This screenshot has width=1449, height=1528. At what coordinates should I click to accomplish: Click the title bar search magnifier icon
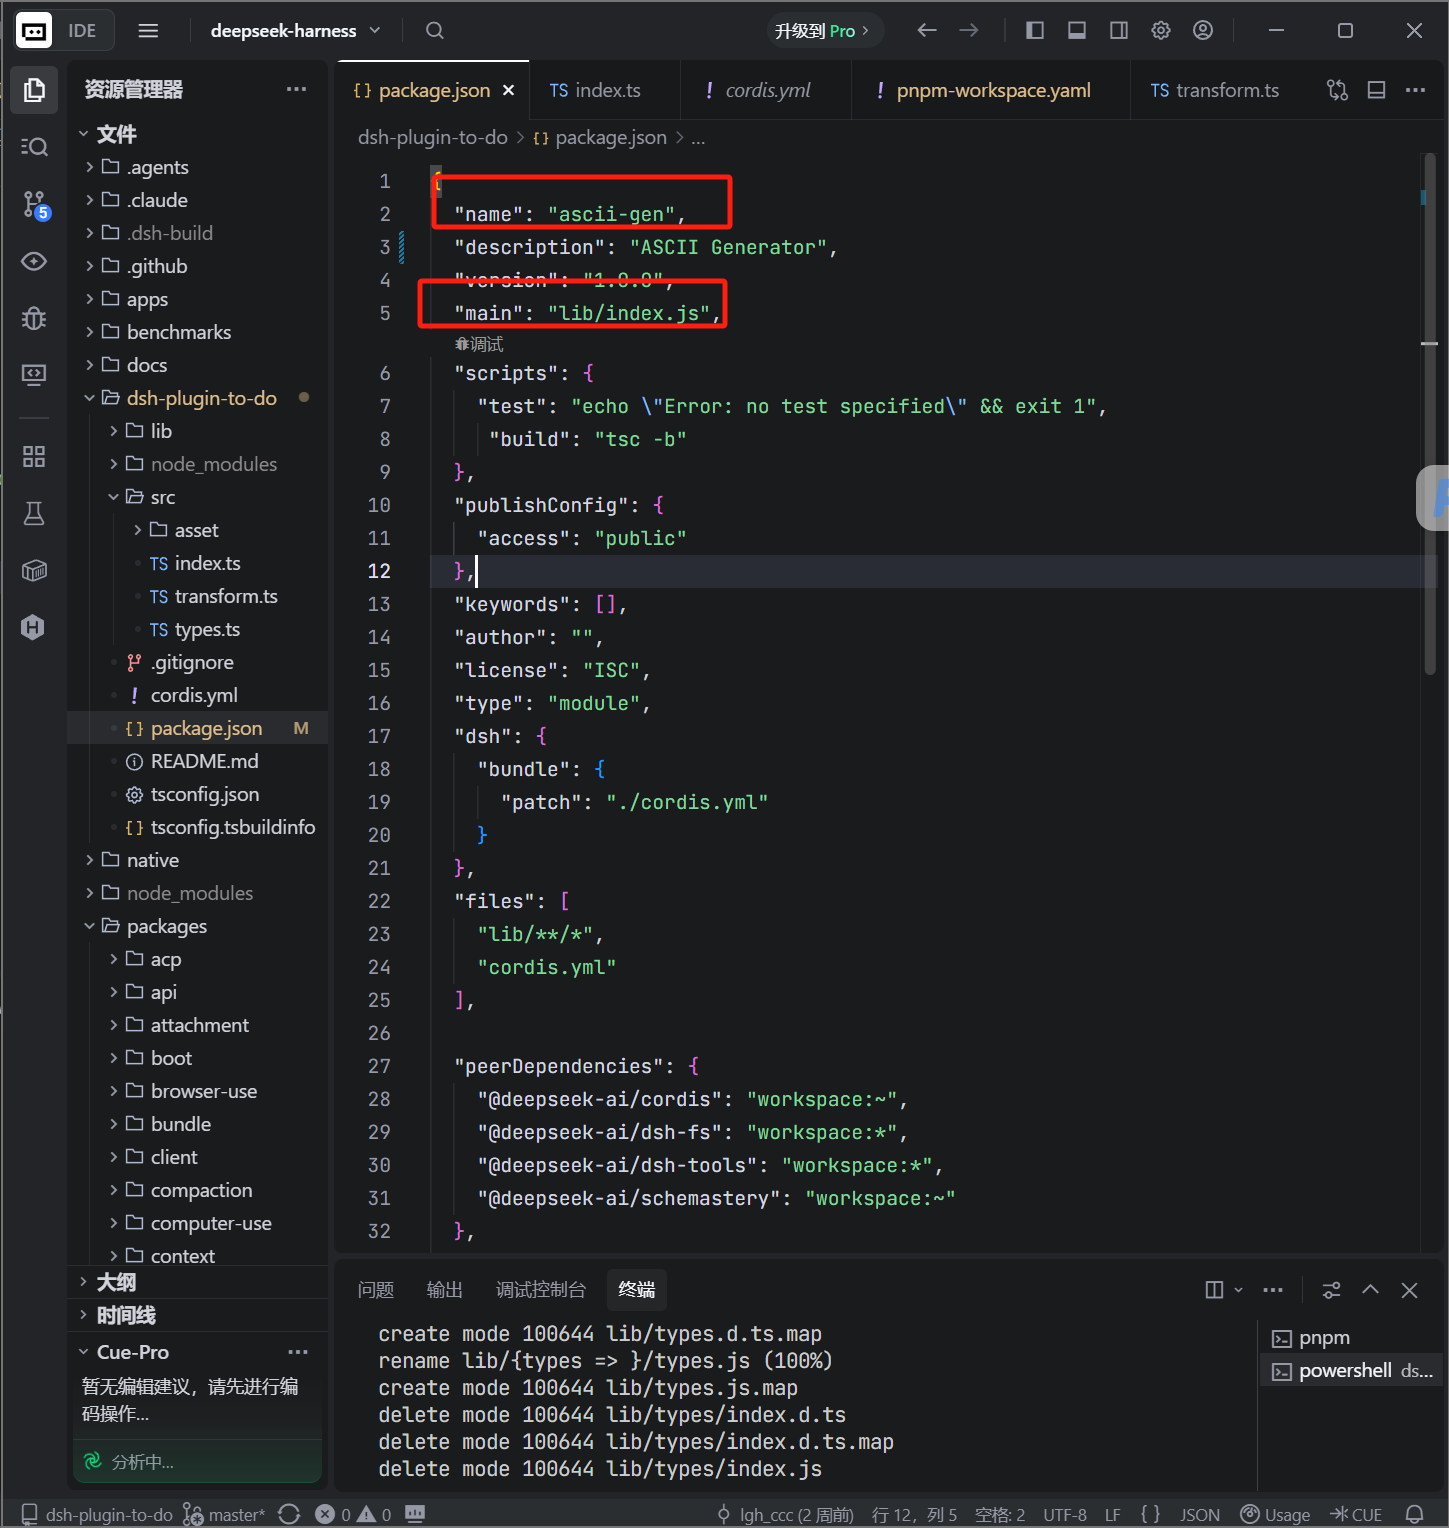[434, 31]
